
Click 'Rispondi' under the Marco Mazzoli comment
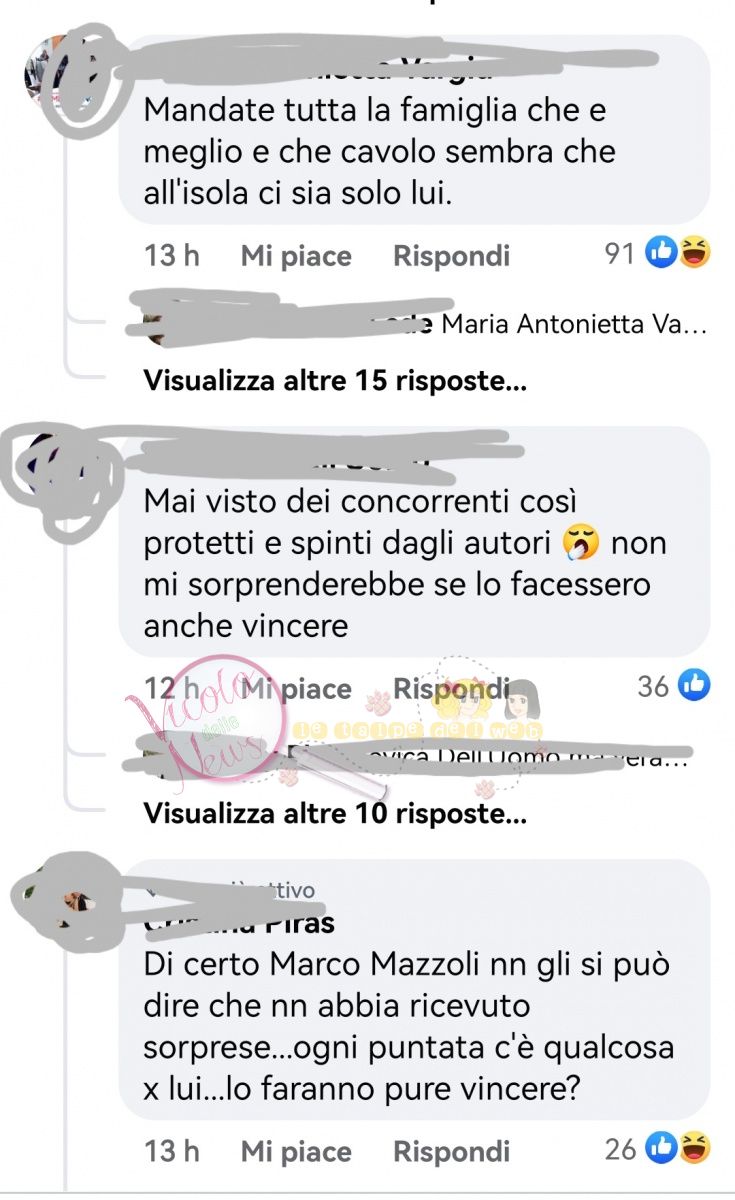(451, 1151)
